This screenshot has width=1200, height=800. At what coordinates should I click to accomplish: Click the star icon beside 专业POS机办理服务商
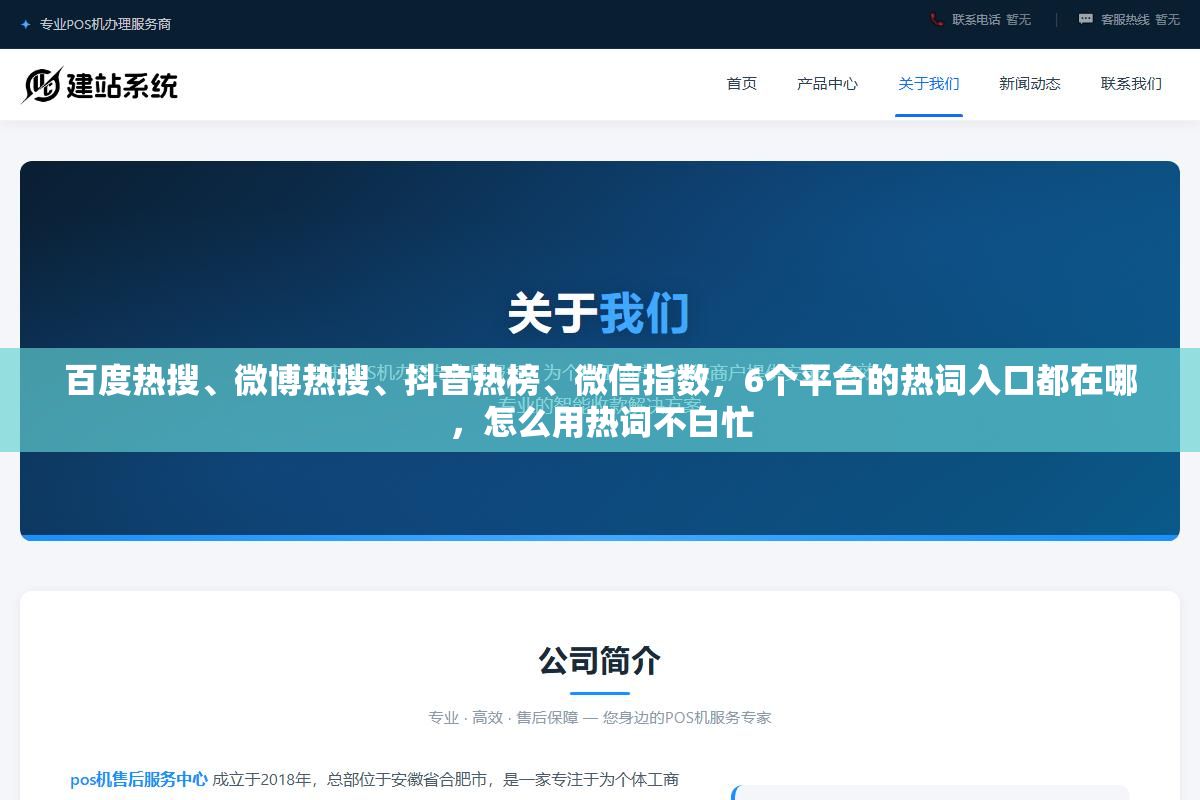[25, 24]
